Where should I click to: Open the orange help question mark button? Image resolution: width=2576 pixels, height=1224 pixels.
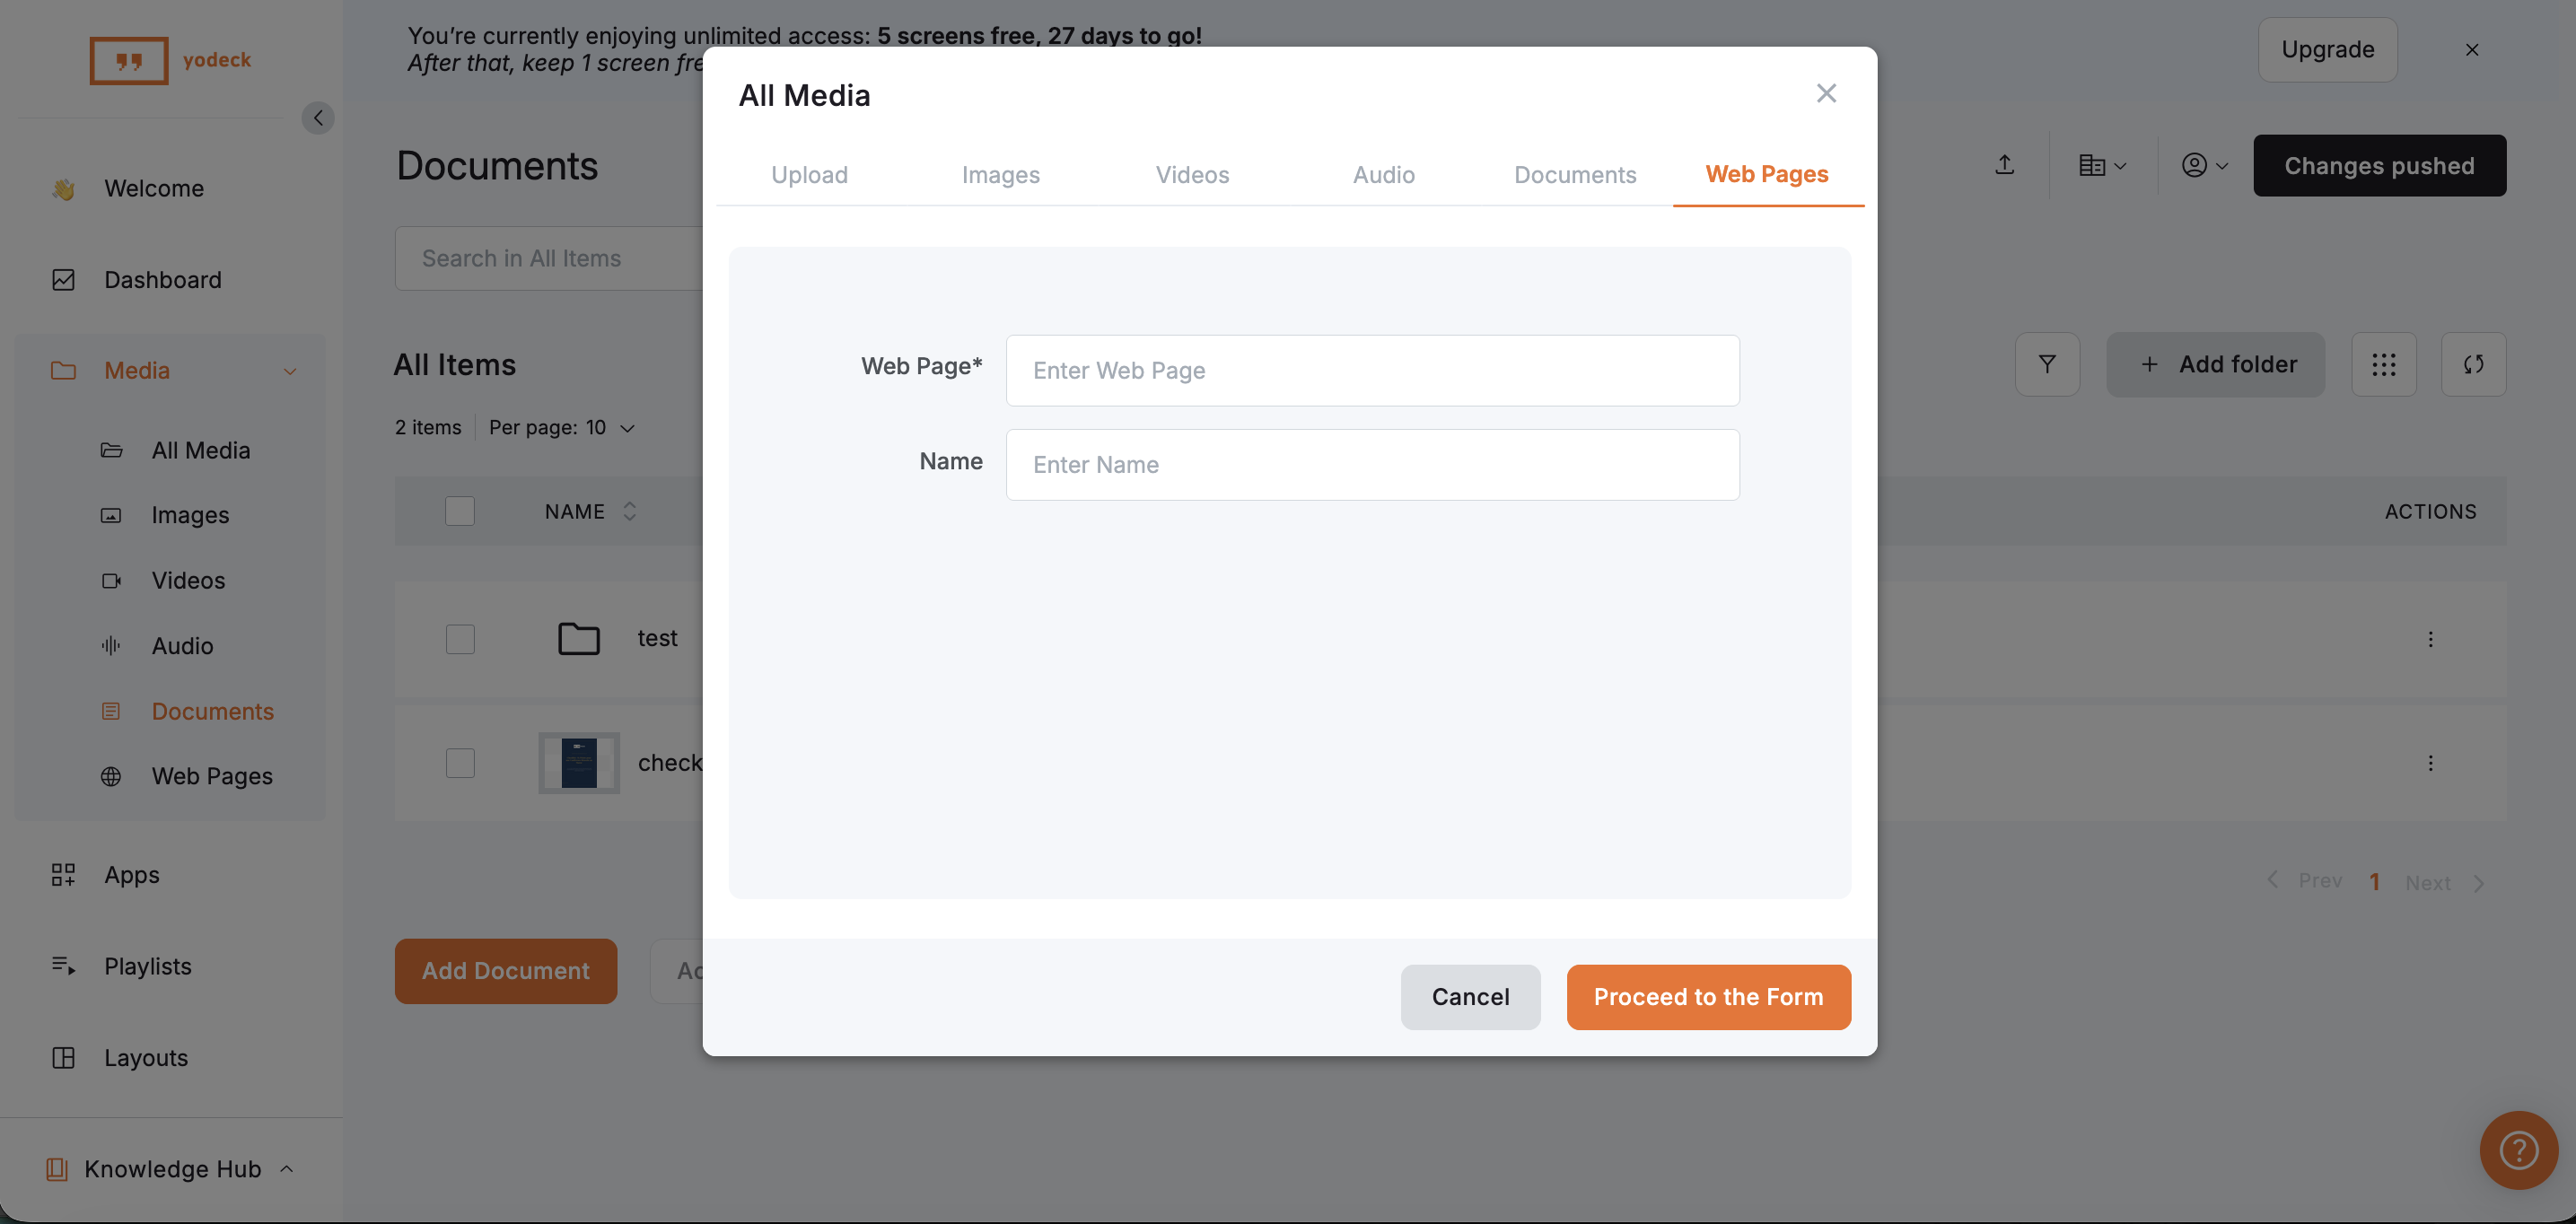click(x=2518, y=1150)
